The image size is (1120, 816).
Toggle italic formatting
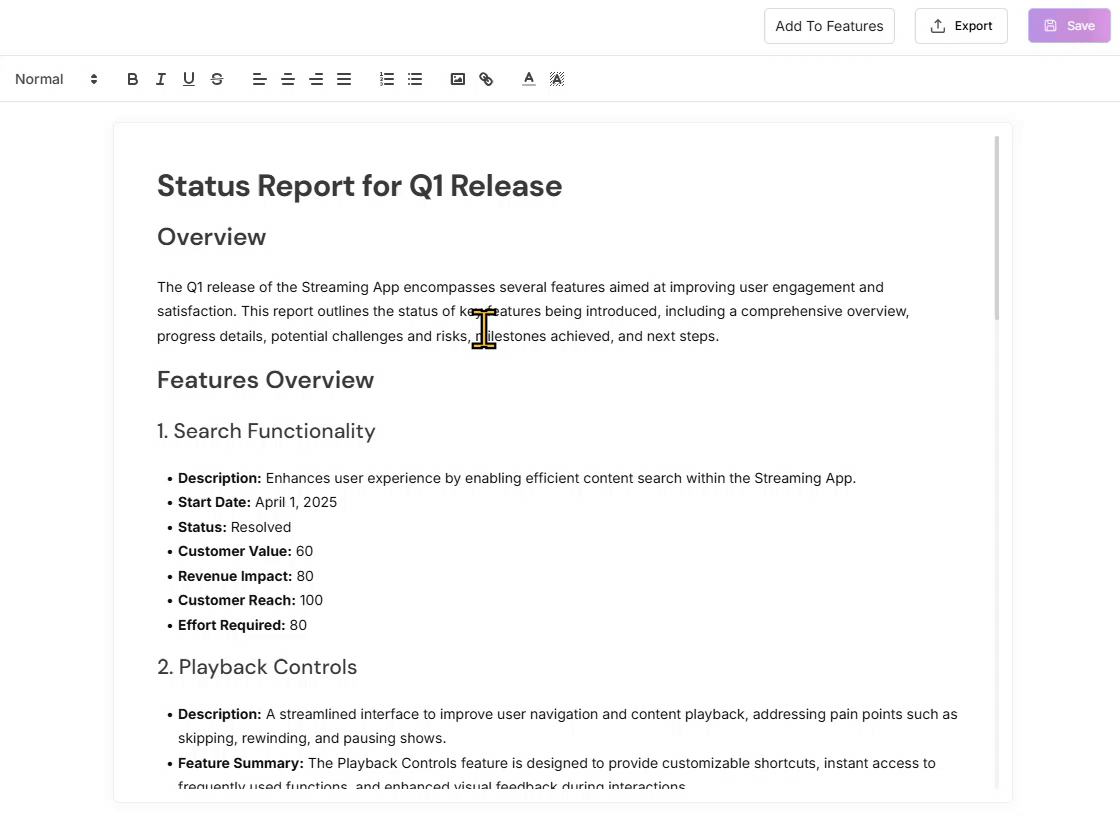(x=161, y=79)
